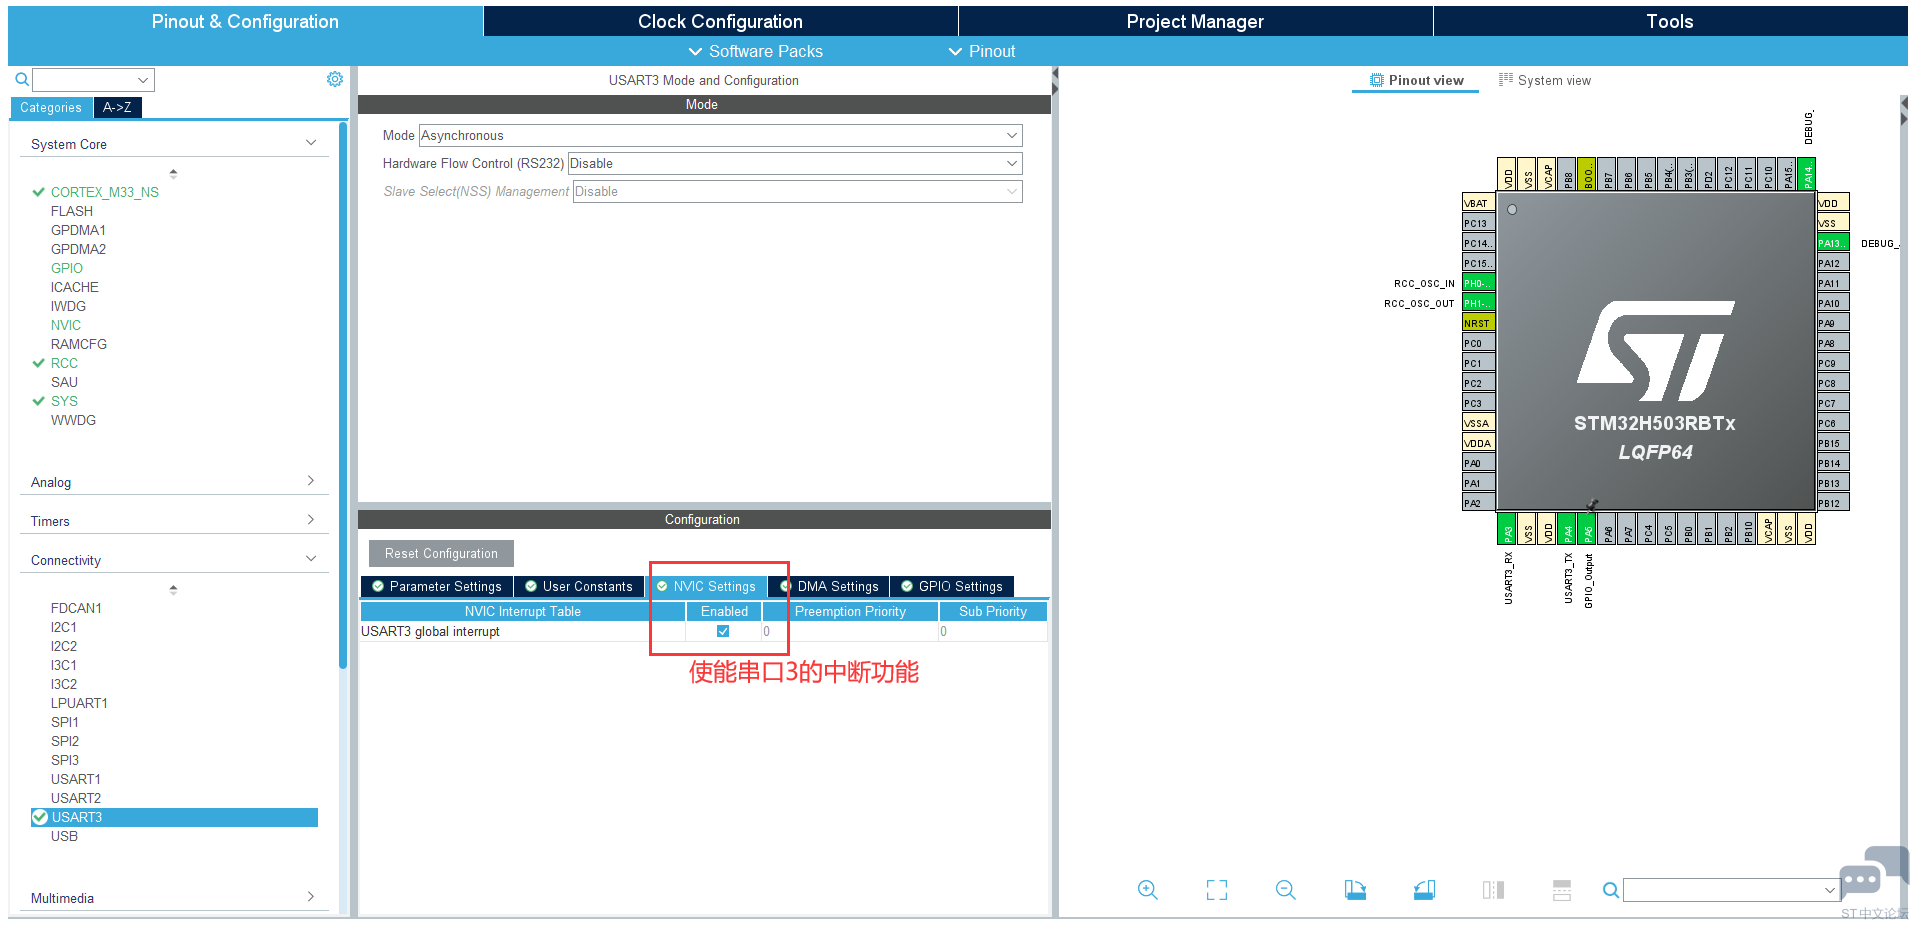Switch to Clock Configuration tab
Screen dimensions: 1918x929
pos(720,21)
